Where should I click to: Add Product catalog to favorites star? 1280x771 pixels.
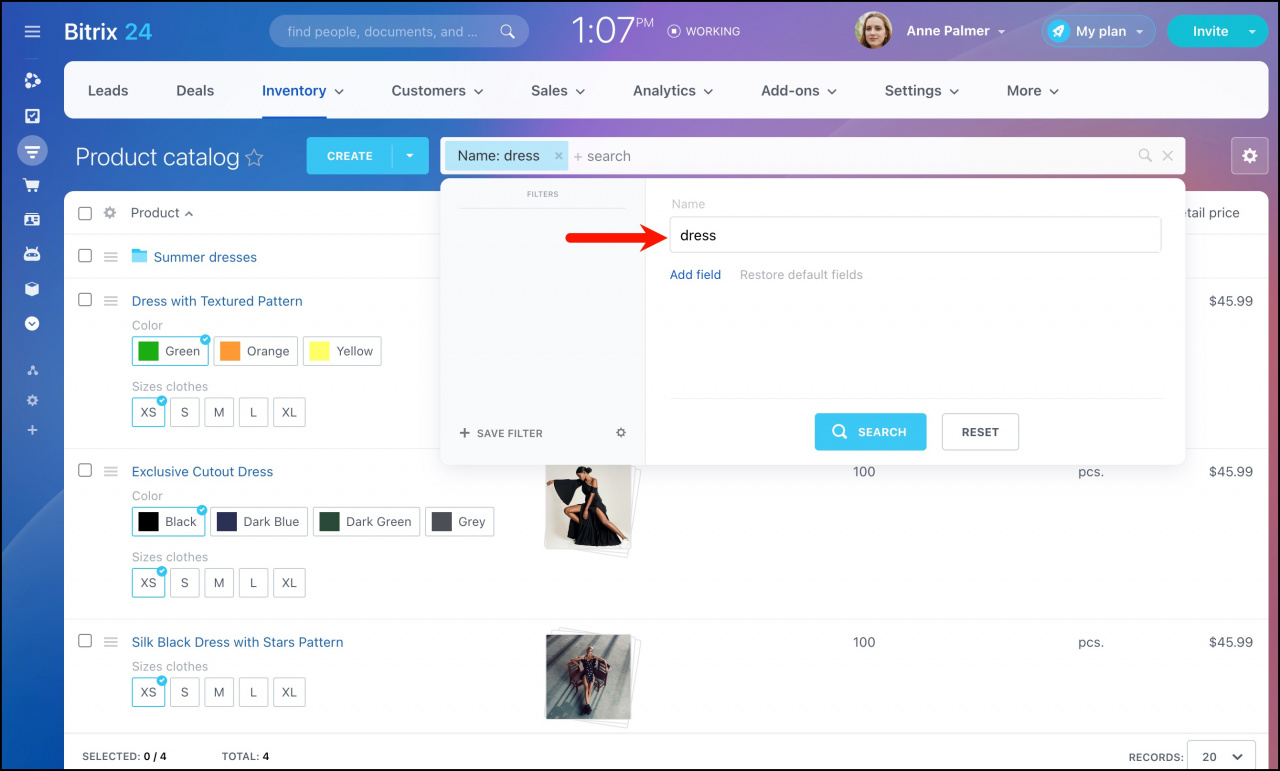pos(254,157)
